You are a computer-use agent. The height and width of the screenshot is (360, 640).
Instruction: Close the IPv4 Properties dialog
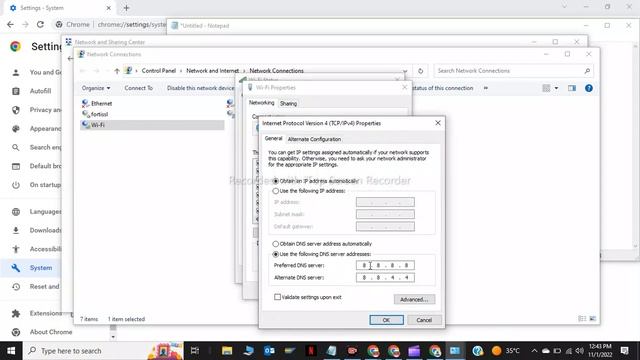click(438, 123)
